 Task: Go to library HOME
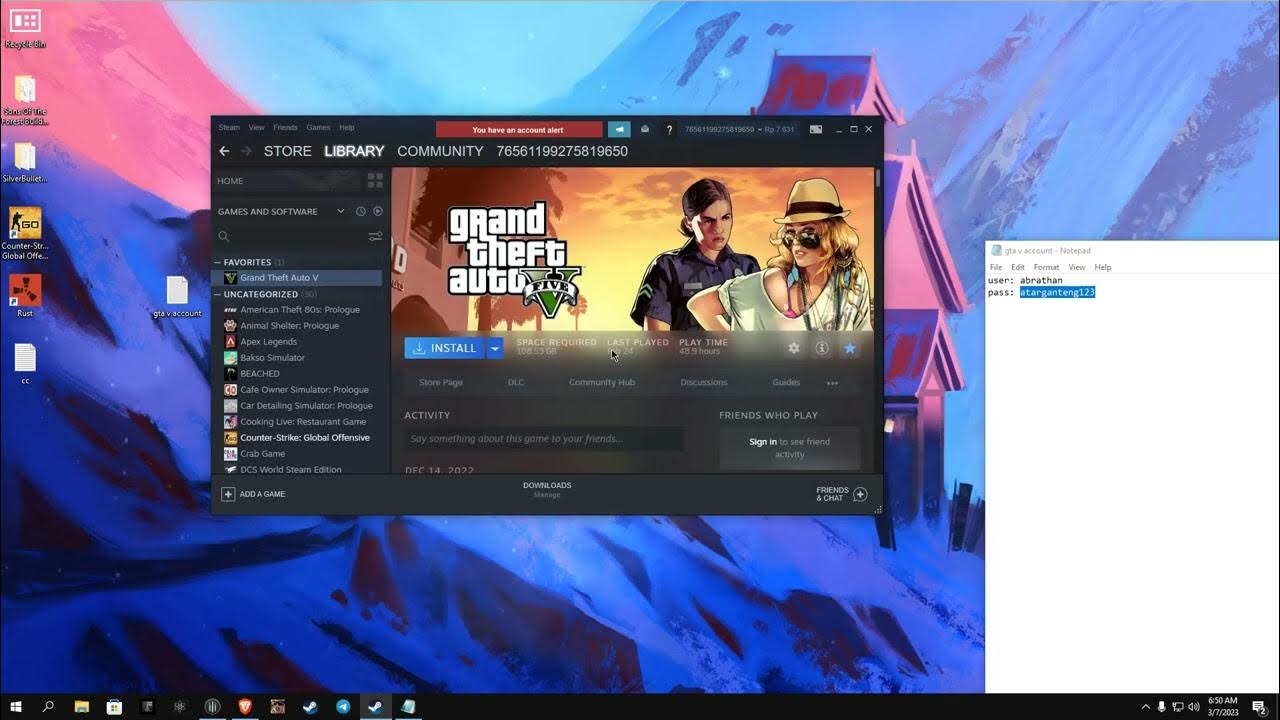(231, 181)
